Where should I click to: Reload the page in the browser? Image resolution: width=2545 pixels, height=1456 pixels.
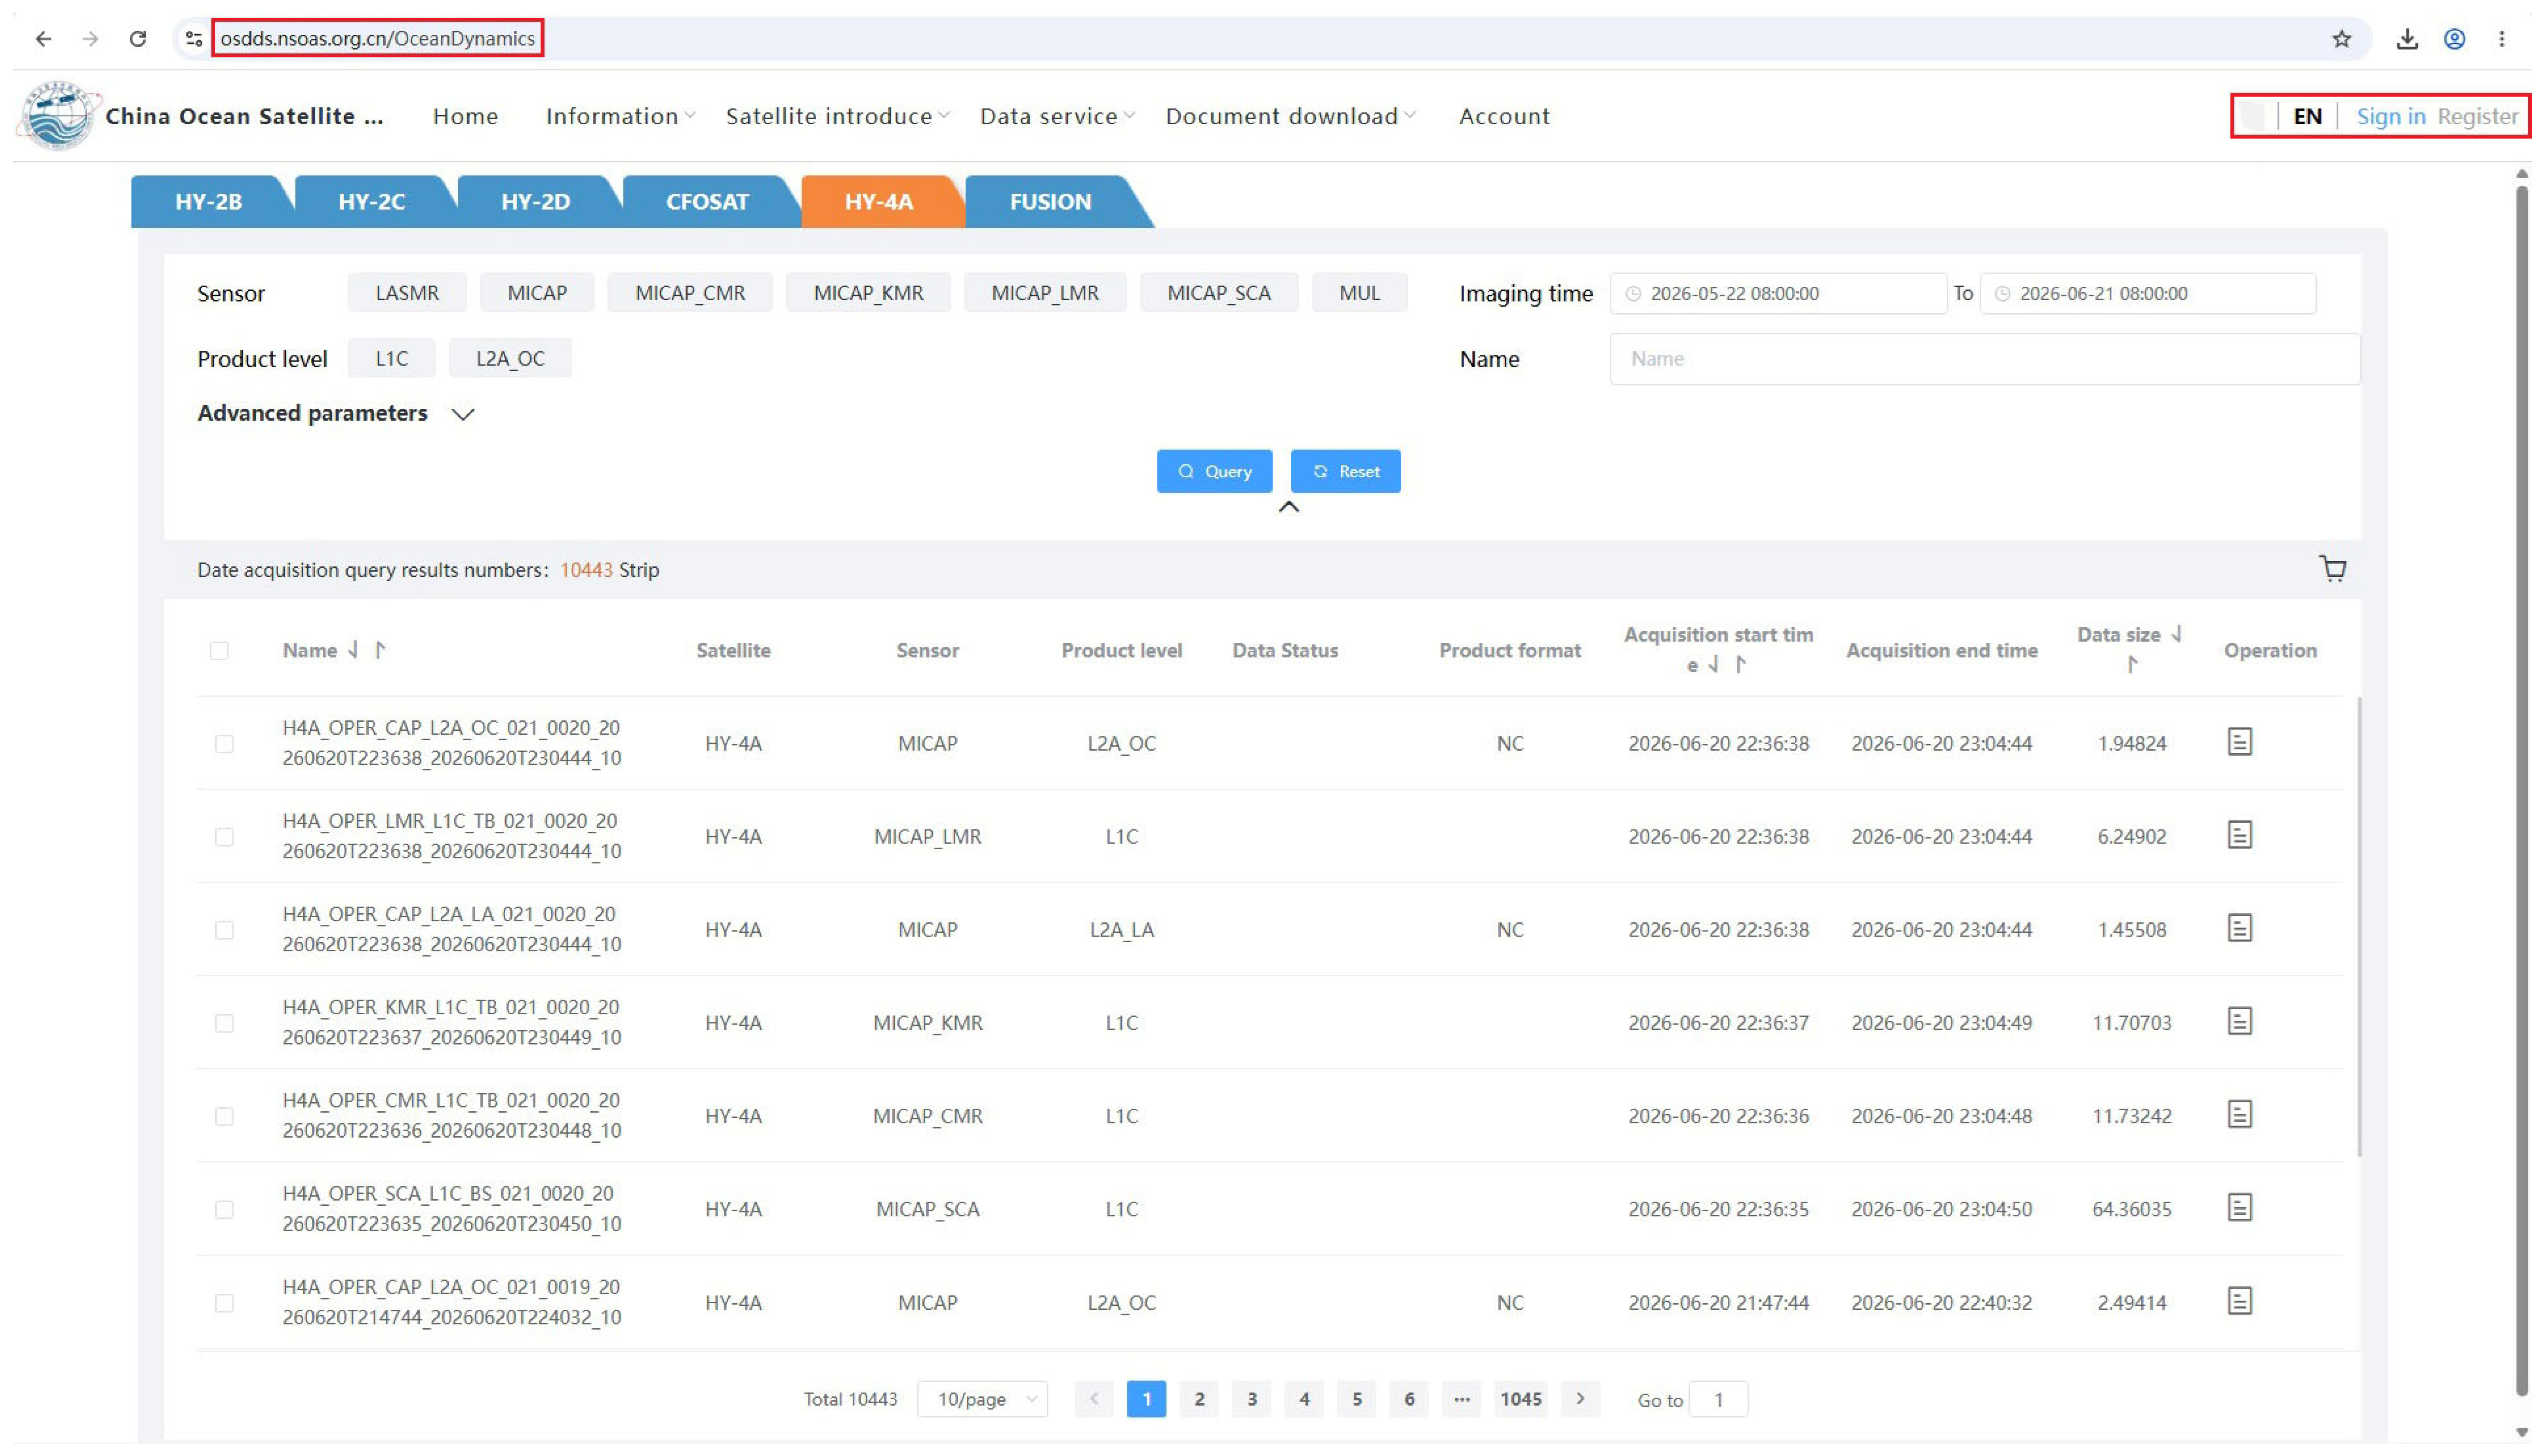[x=138, y=39]
